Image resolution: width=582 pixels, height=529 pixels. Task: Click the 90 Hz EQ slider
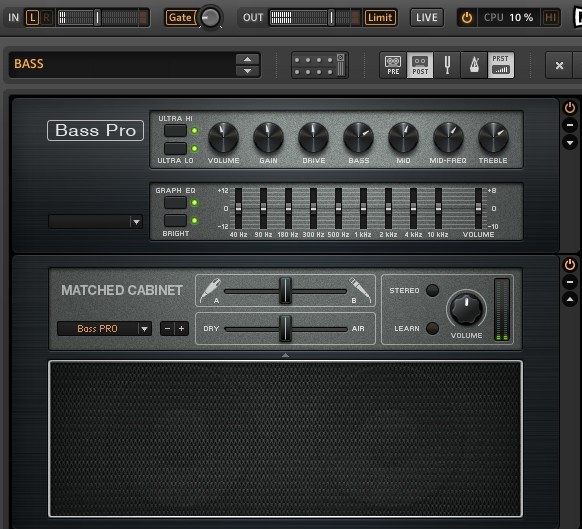(264, 208)
